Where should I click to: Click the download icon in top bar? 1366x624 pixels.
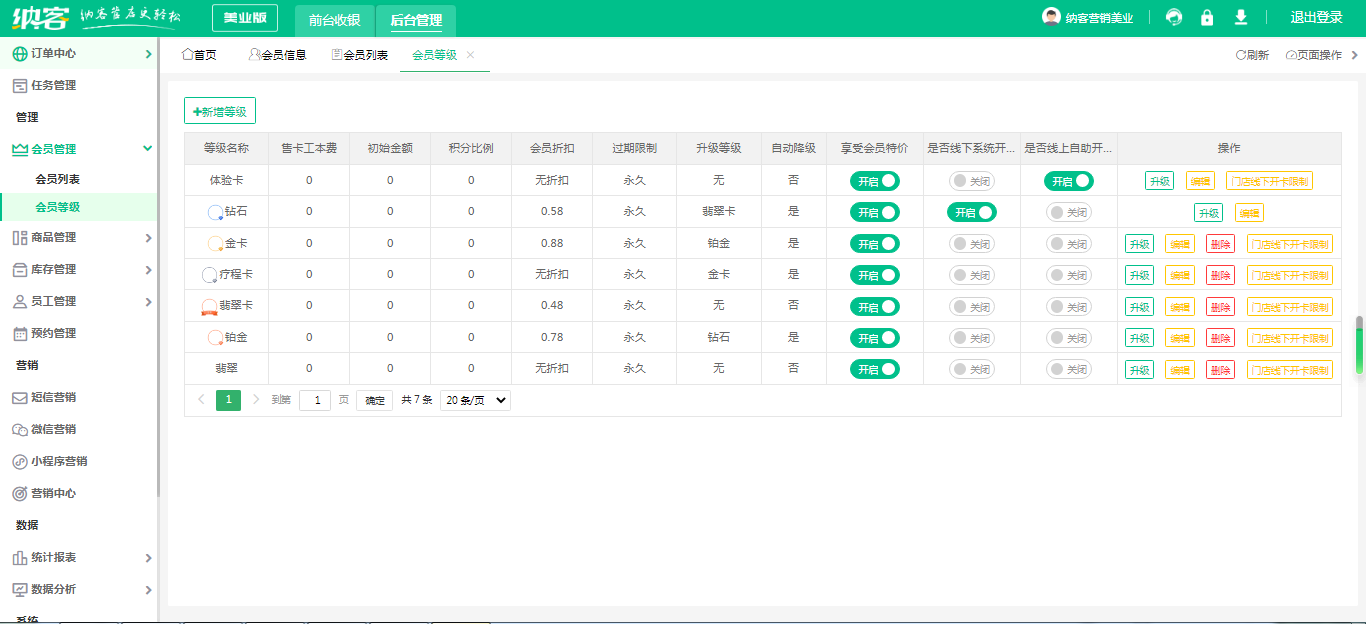point(1241,18)
